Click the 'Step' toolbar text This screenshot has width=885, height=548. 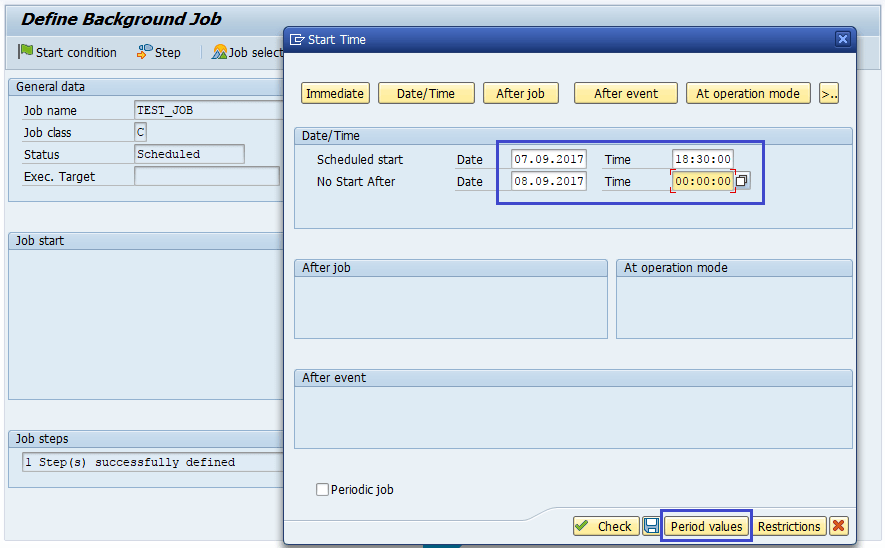tap(168, 52)
